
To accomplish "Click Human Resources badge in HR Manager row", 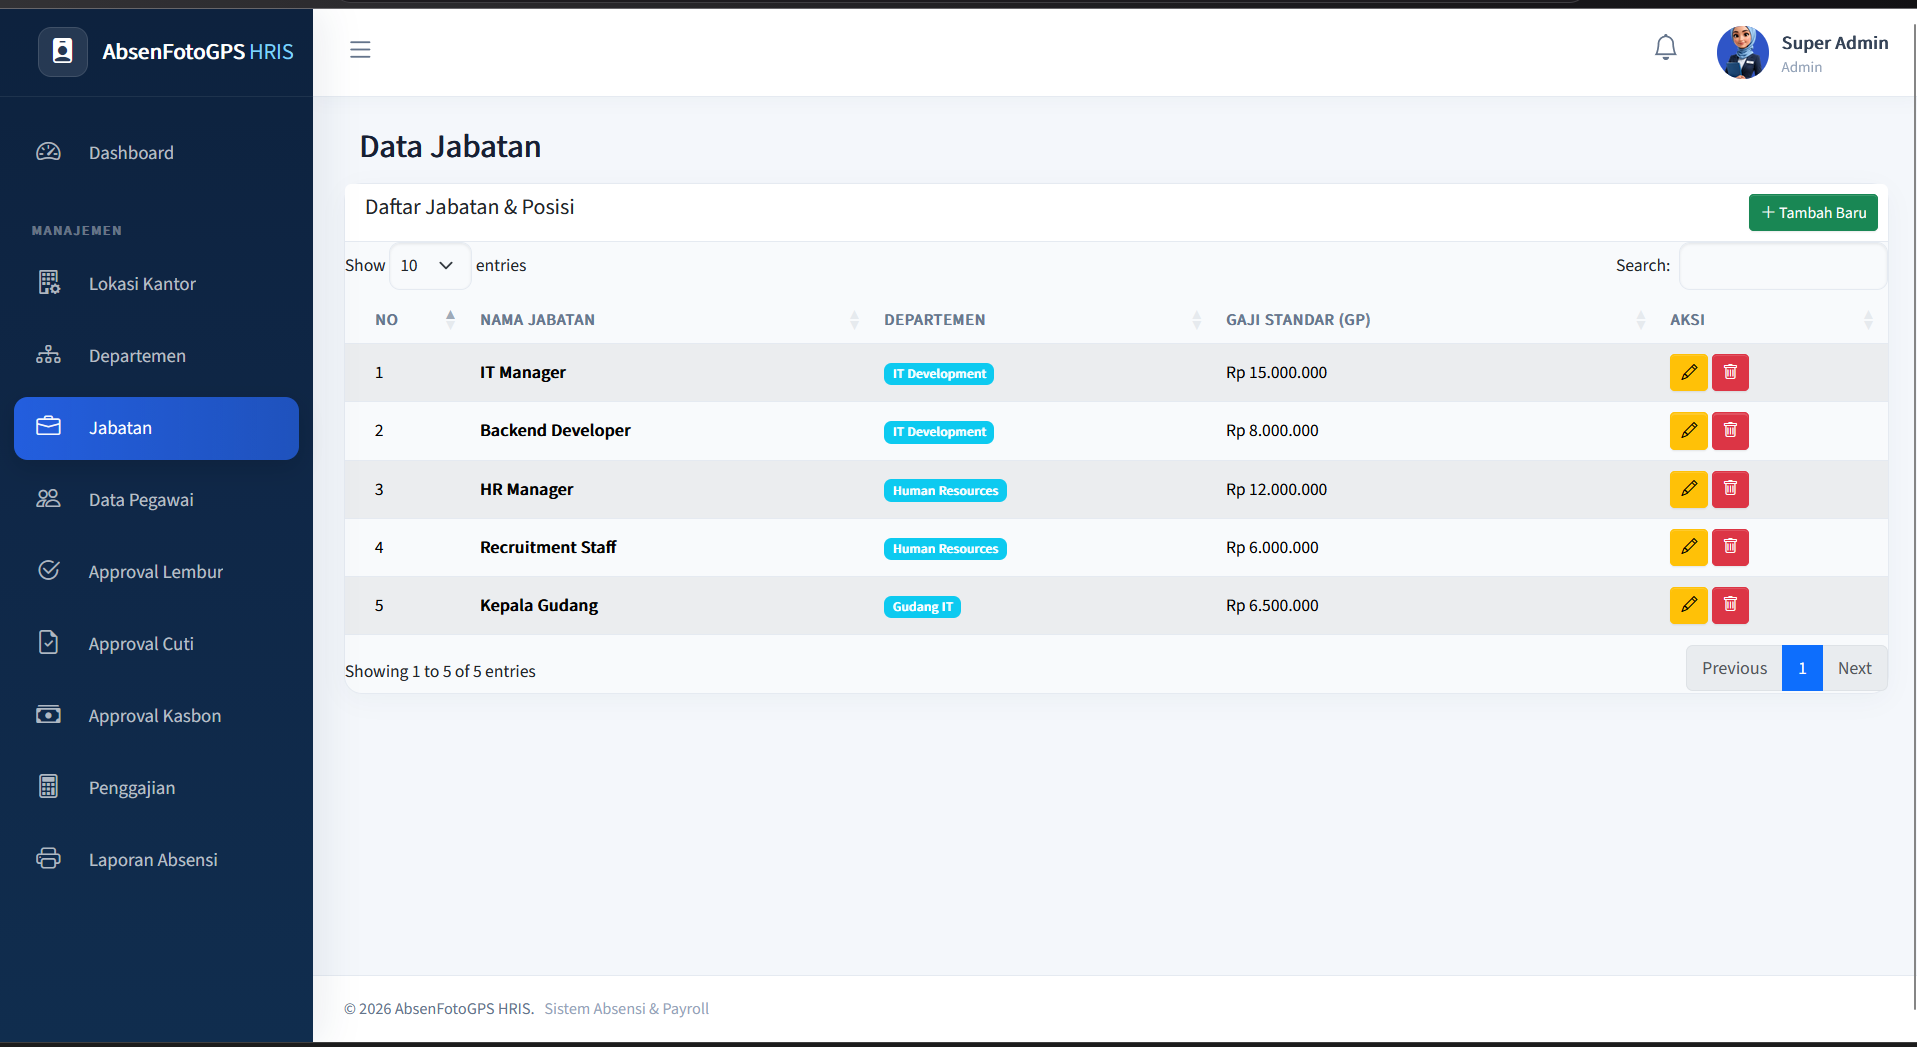I will tap(945, 491).
